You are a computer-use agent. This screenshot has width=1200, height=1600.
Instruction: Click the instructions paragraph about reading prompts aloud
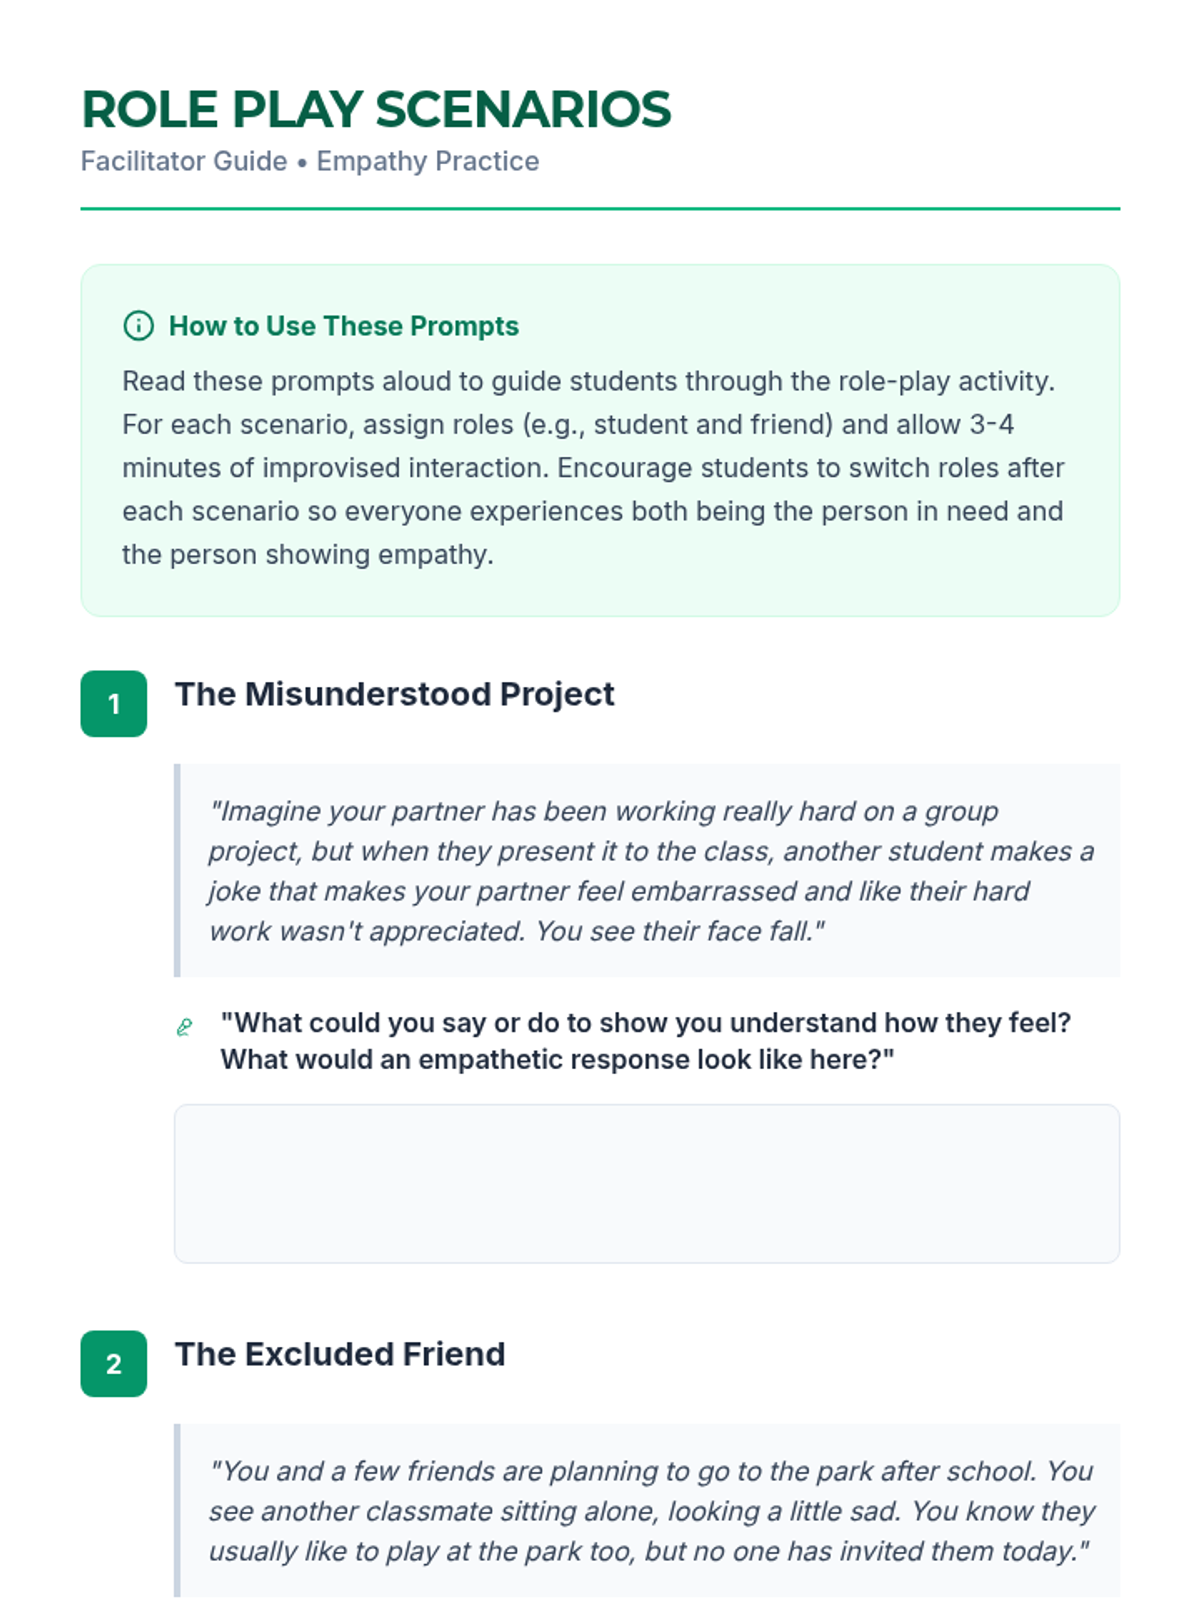594,468
